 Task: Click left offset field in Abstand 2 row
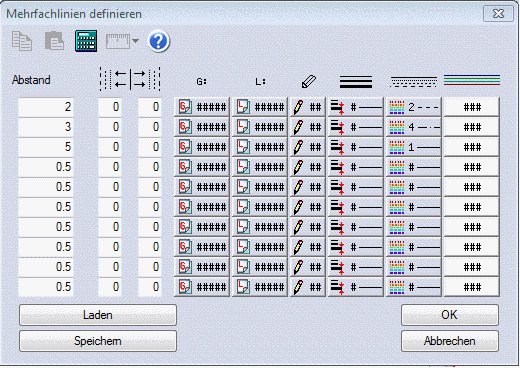click(110, 107)
